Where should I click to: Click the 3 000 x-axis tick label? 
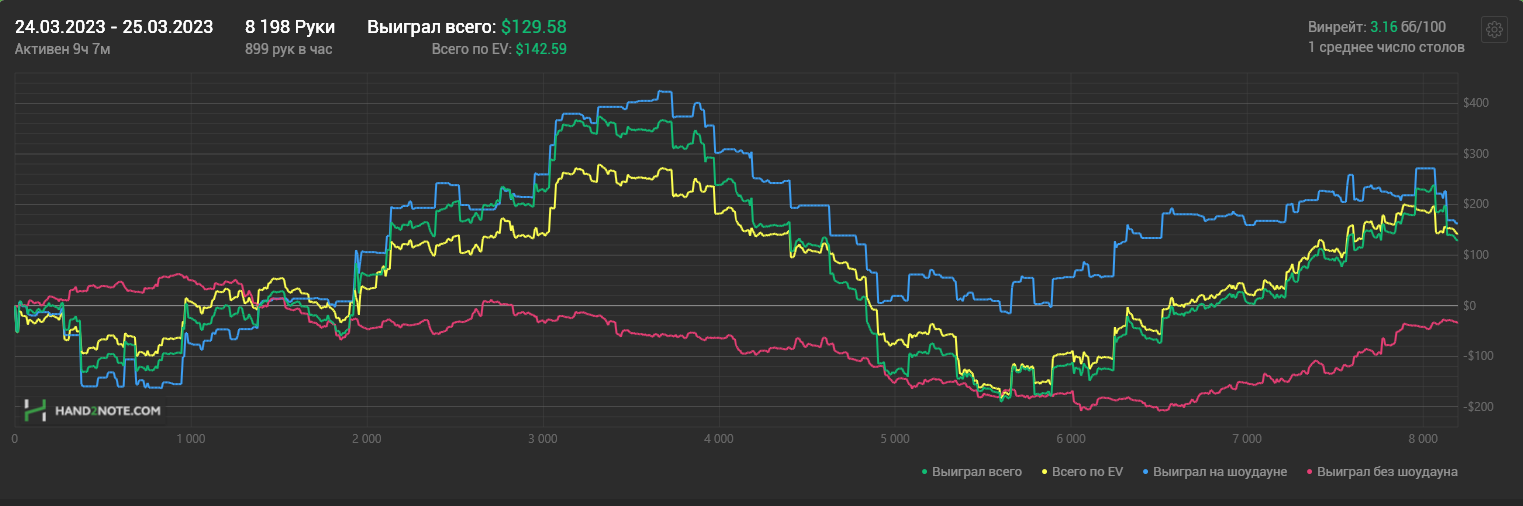(542, 438)
